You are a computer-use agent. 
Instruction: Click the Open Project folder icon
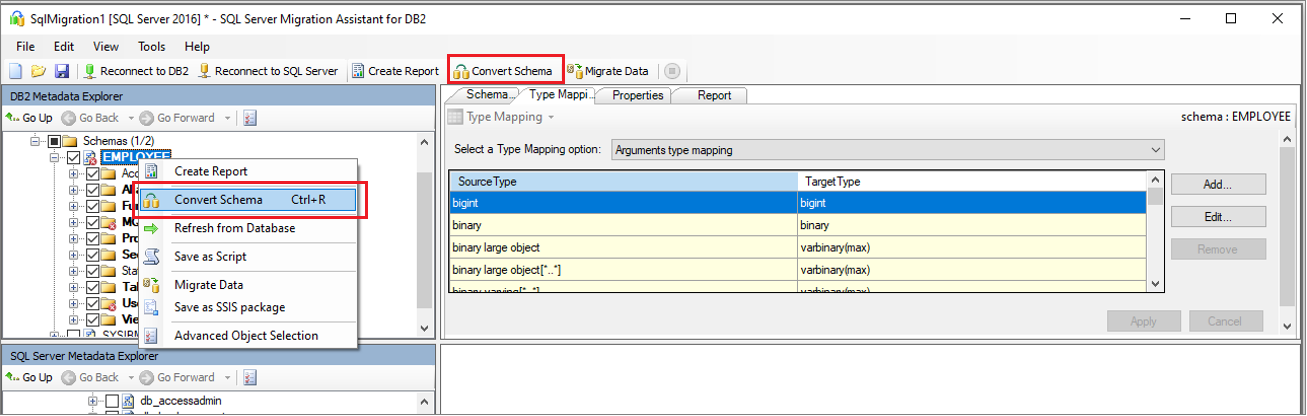tap(38, 71)
